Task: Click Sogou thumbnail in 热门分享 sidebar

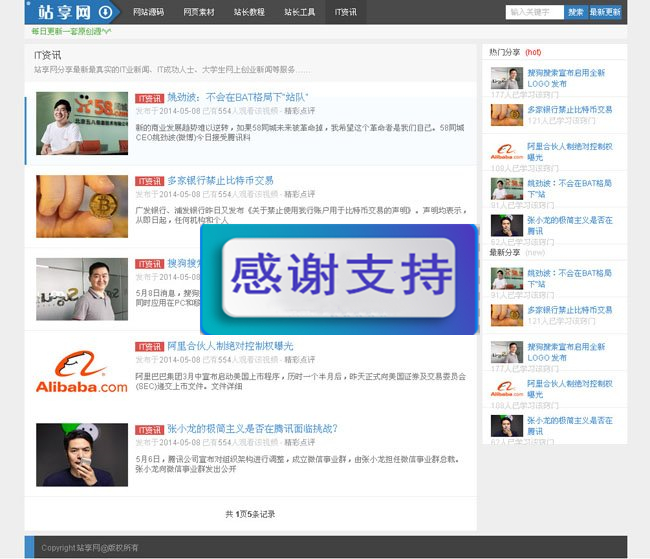Action: 507,78
